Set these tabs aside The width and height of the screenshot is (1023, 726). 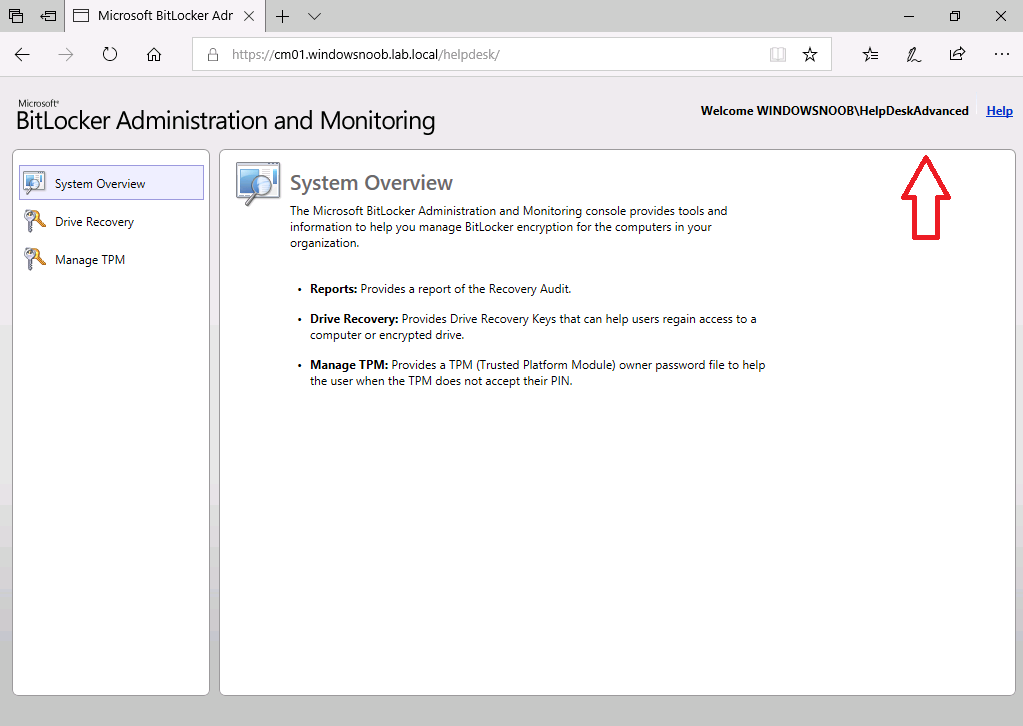click(48, 16)
